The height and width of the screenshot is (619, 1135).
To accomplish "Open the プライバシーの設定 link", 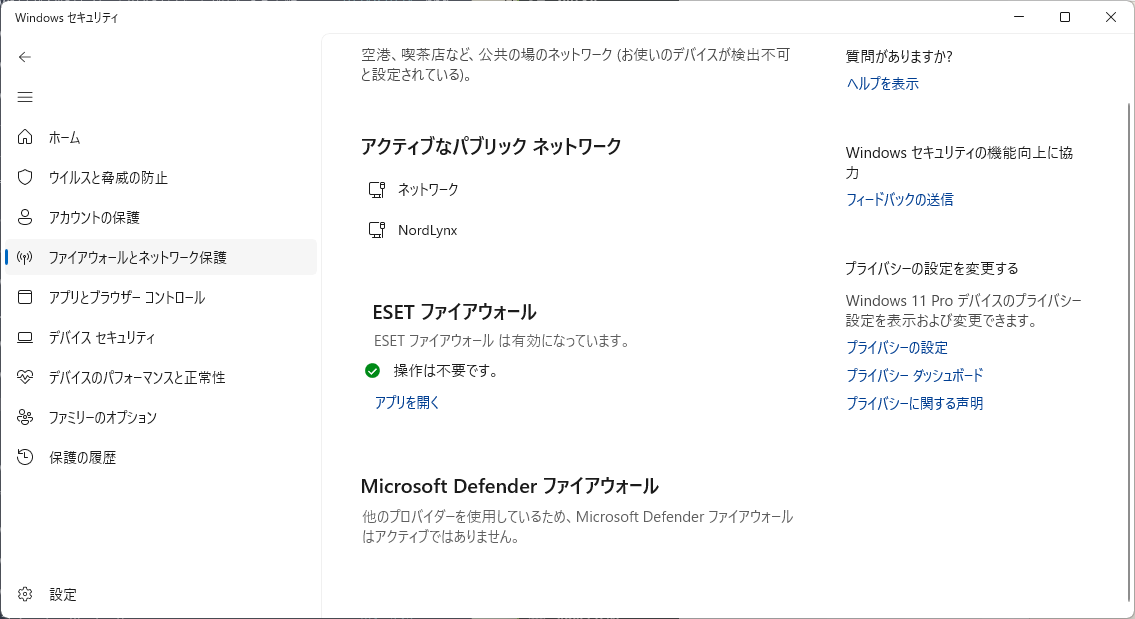I will pyautogui.click(x=896, y=348).
